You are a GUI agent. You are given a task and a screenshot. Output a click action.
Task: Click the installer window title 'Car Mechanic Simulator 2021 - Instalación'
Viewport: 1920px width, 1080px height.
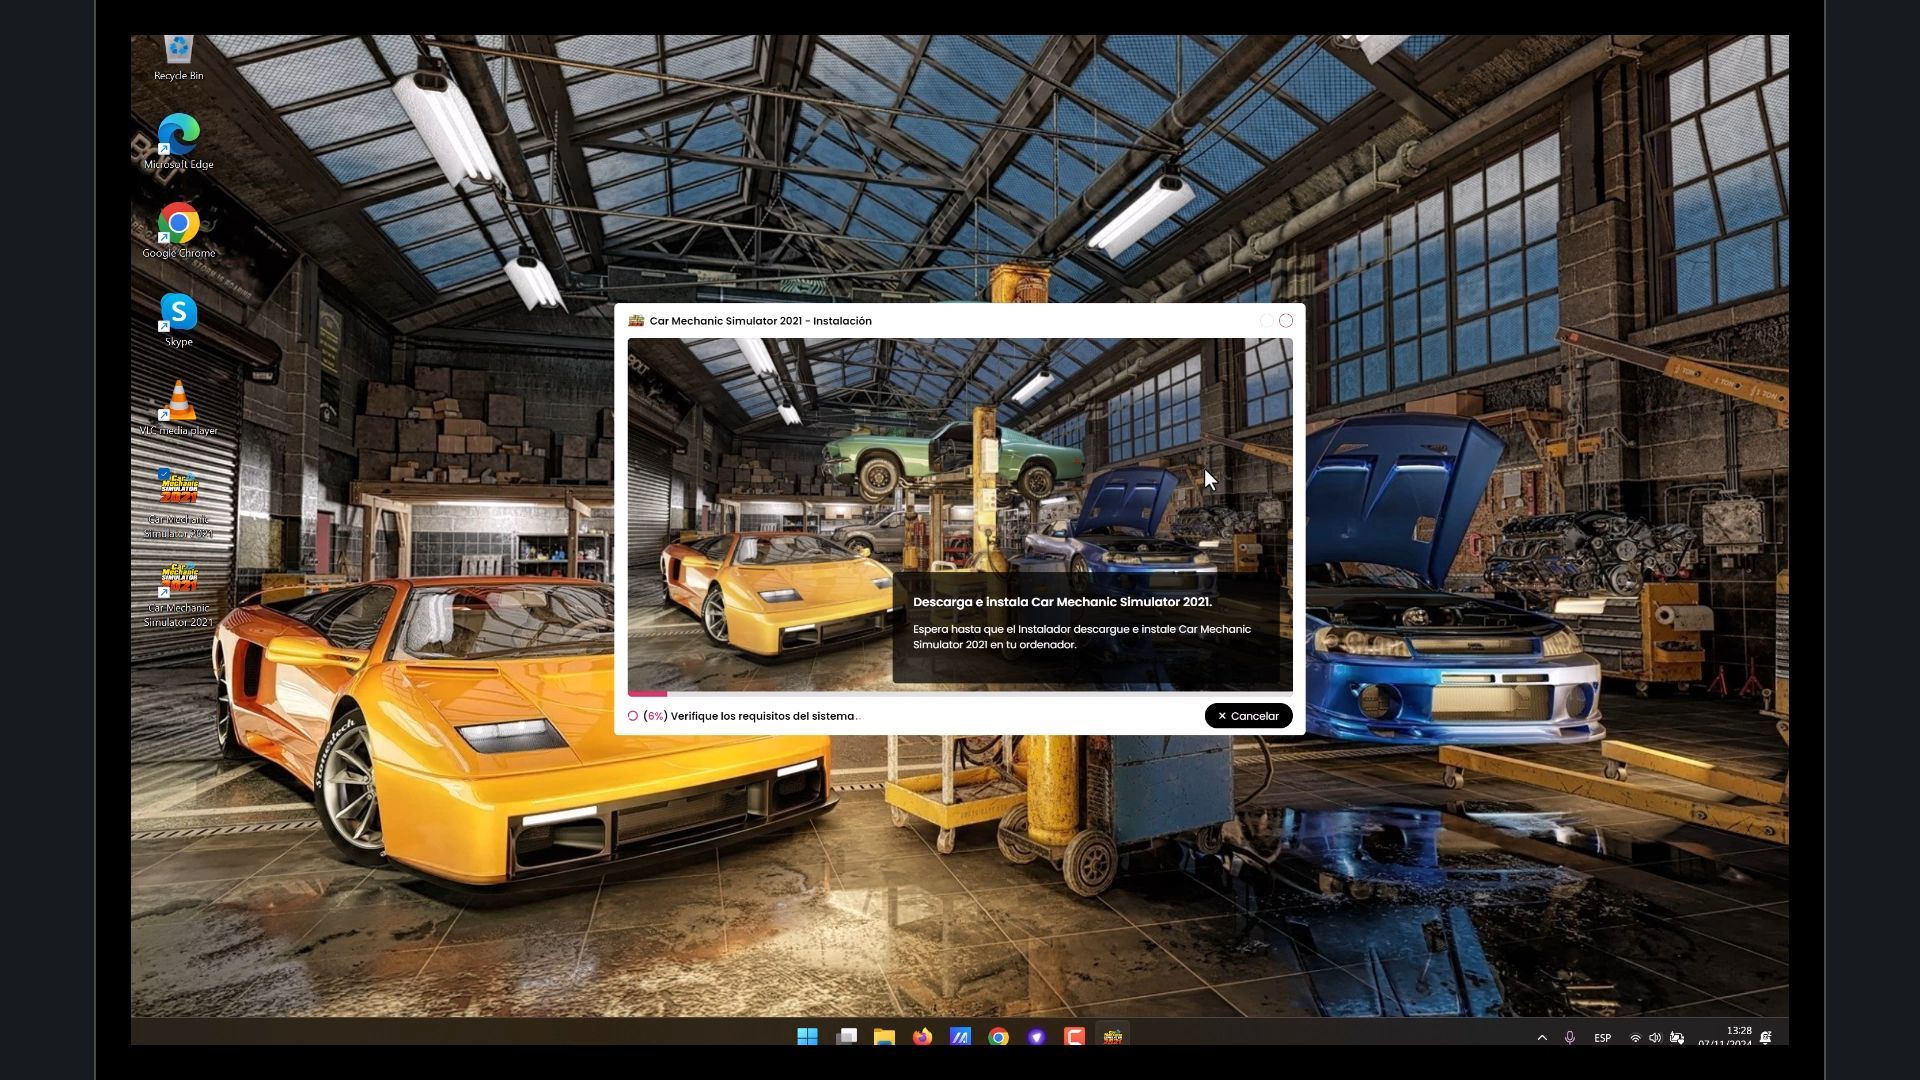click(x=760, y=321)
